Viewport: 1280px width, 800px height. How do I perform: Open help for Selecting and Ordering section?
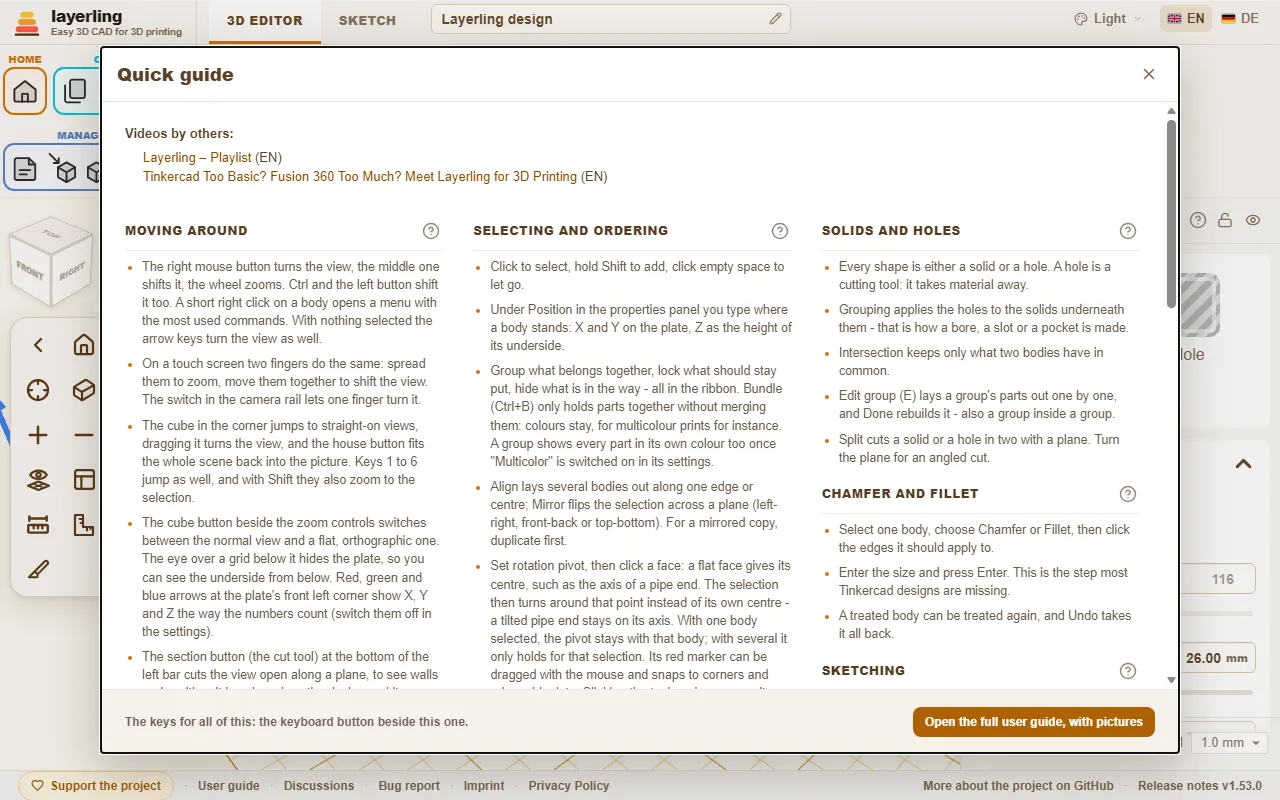point(780,231)
